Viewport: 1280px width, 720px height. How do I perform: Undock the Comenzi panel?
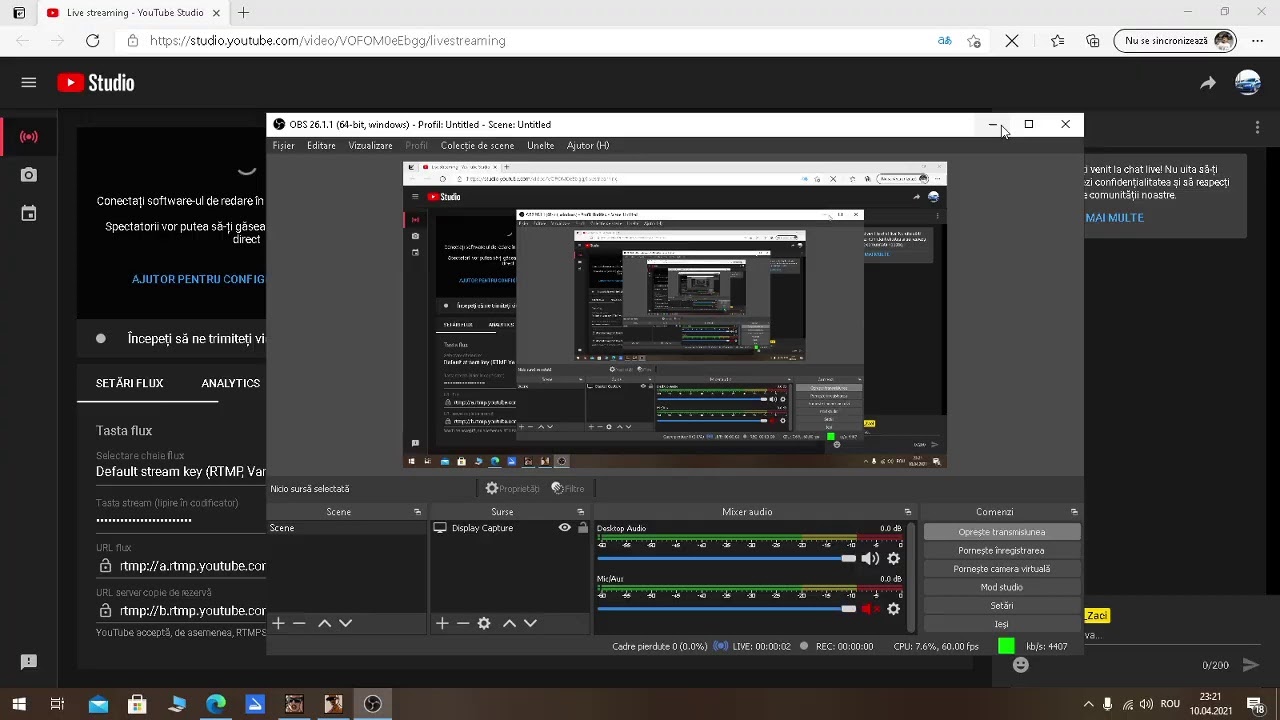pos(1074,512)
